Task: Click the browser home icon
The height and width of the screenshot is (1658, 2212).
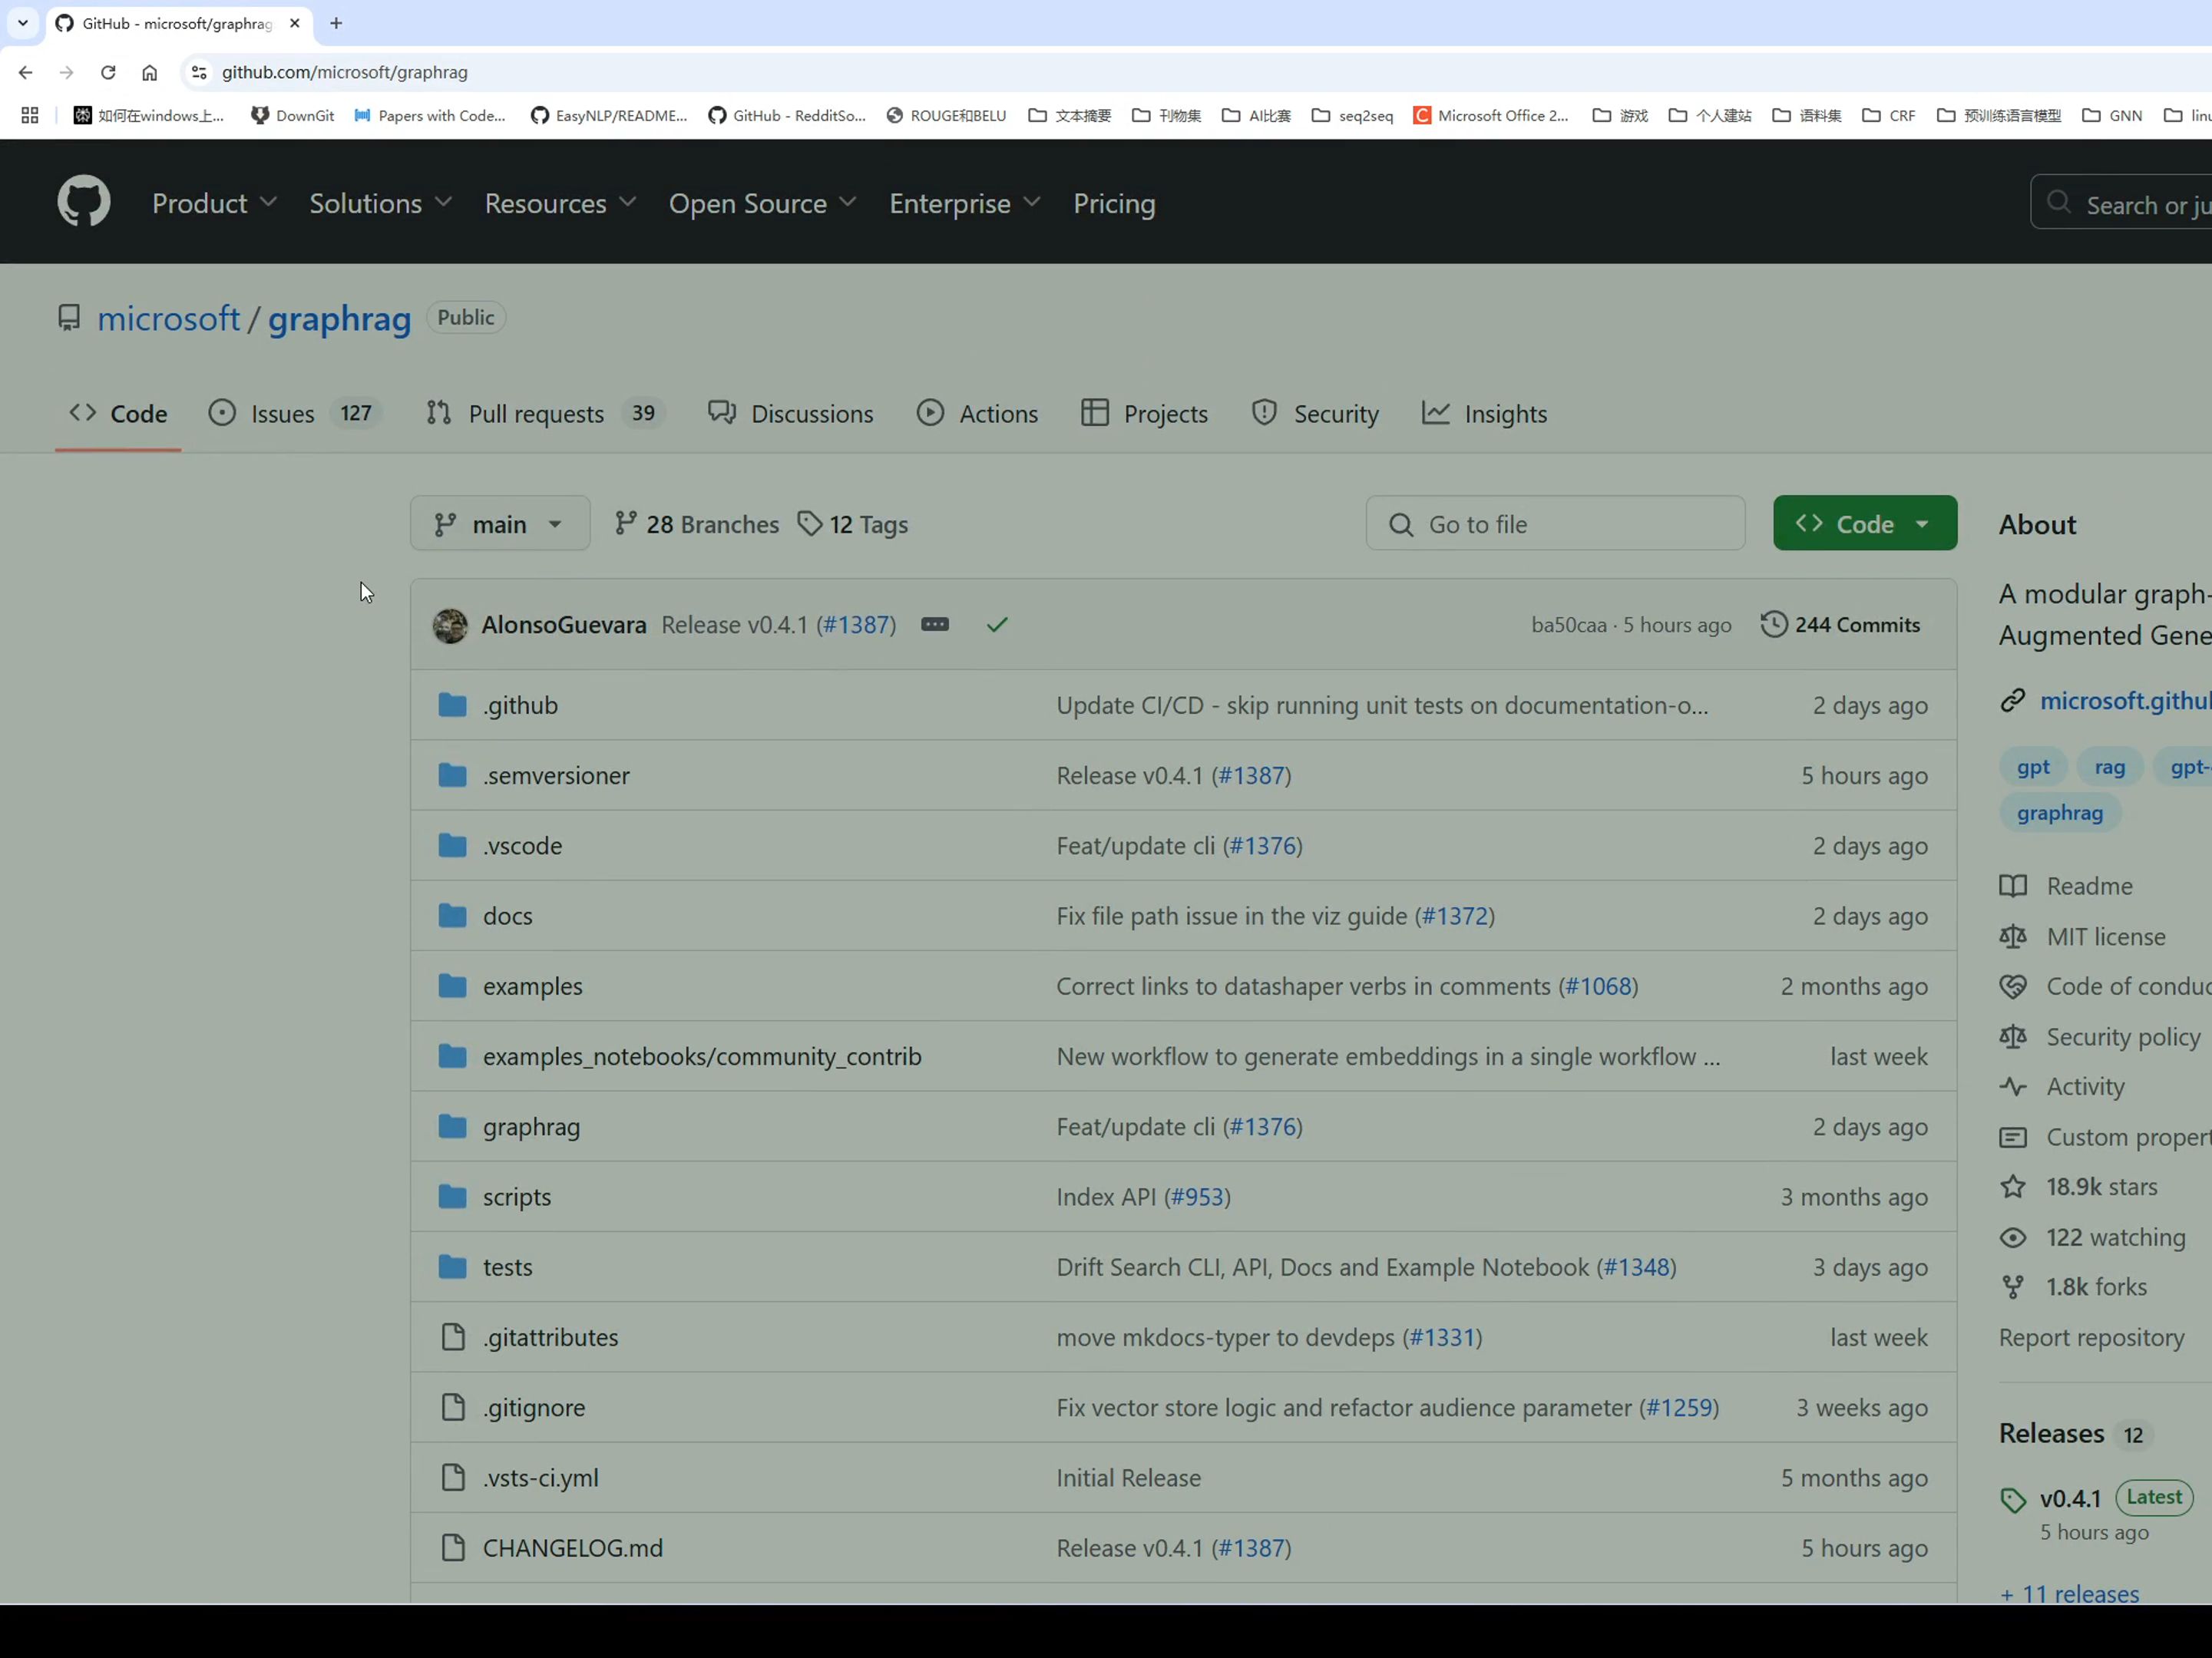Action: 149,72
